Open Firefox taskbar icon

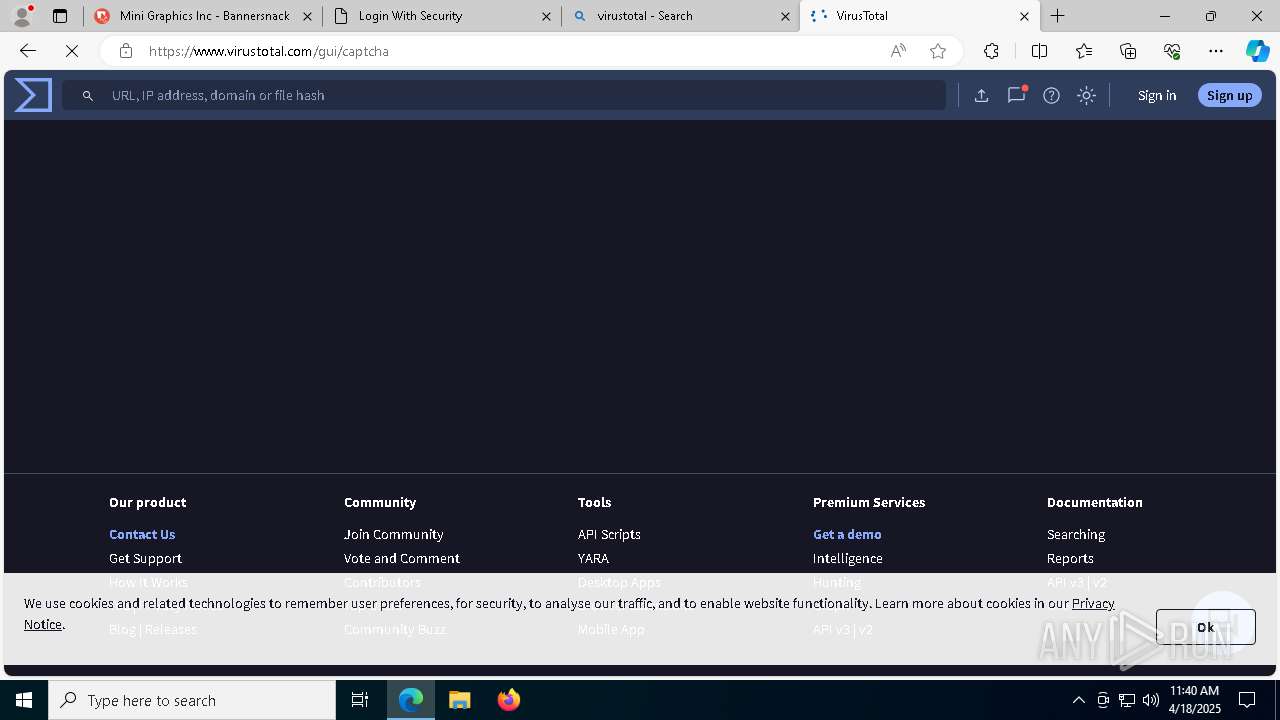tap(509, 700)
